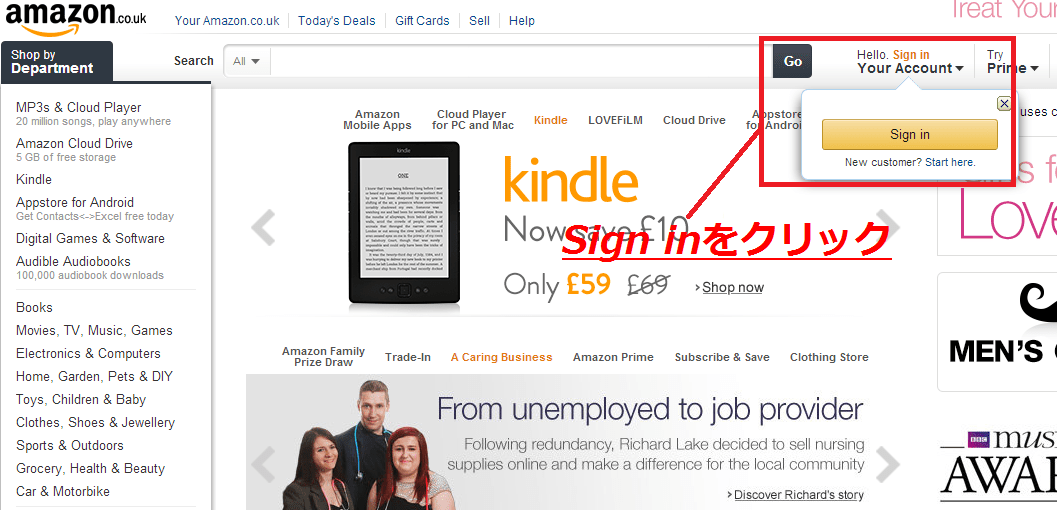Open the All search category dropdown
The width and height of the screenshot is (1057, 510).
pyautogui.click(x=247, y=61)
